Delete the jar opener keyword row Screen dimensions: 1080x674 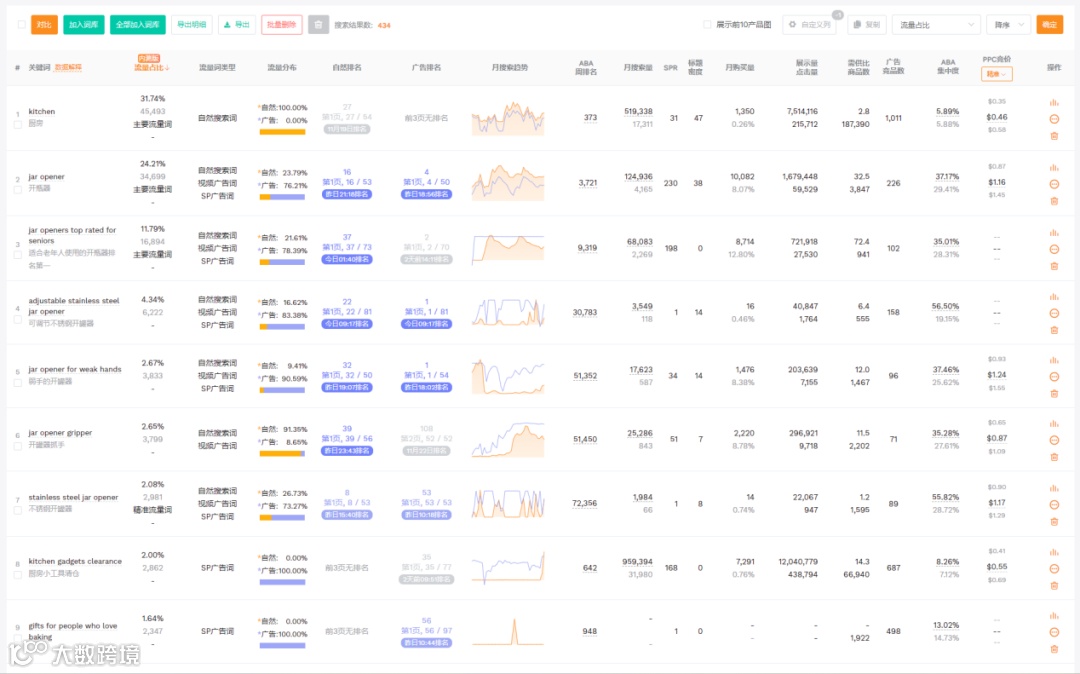pos(1054,201)
